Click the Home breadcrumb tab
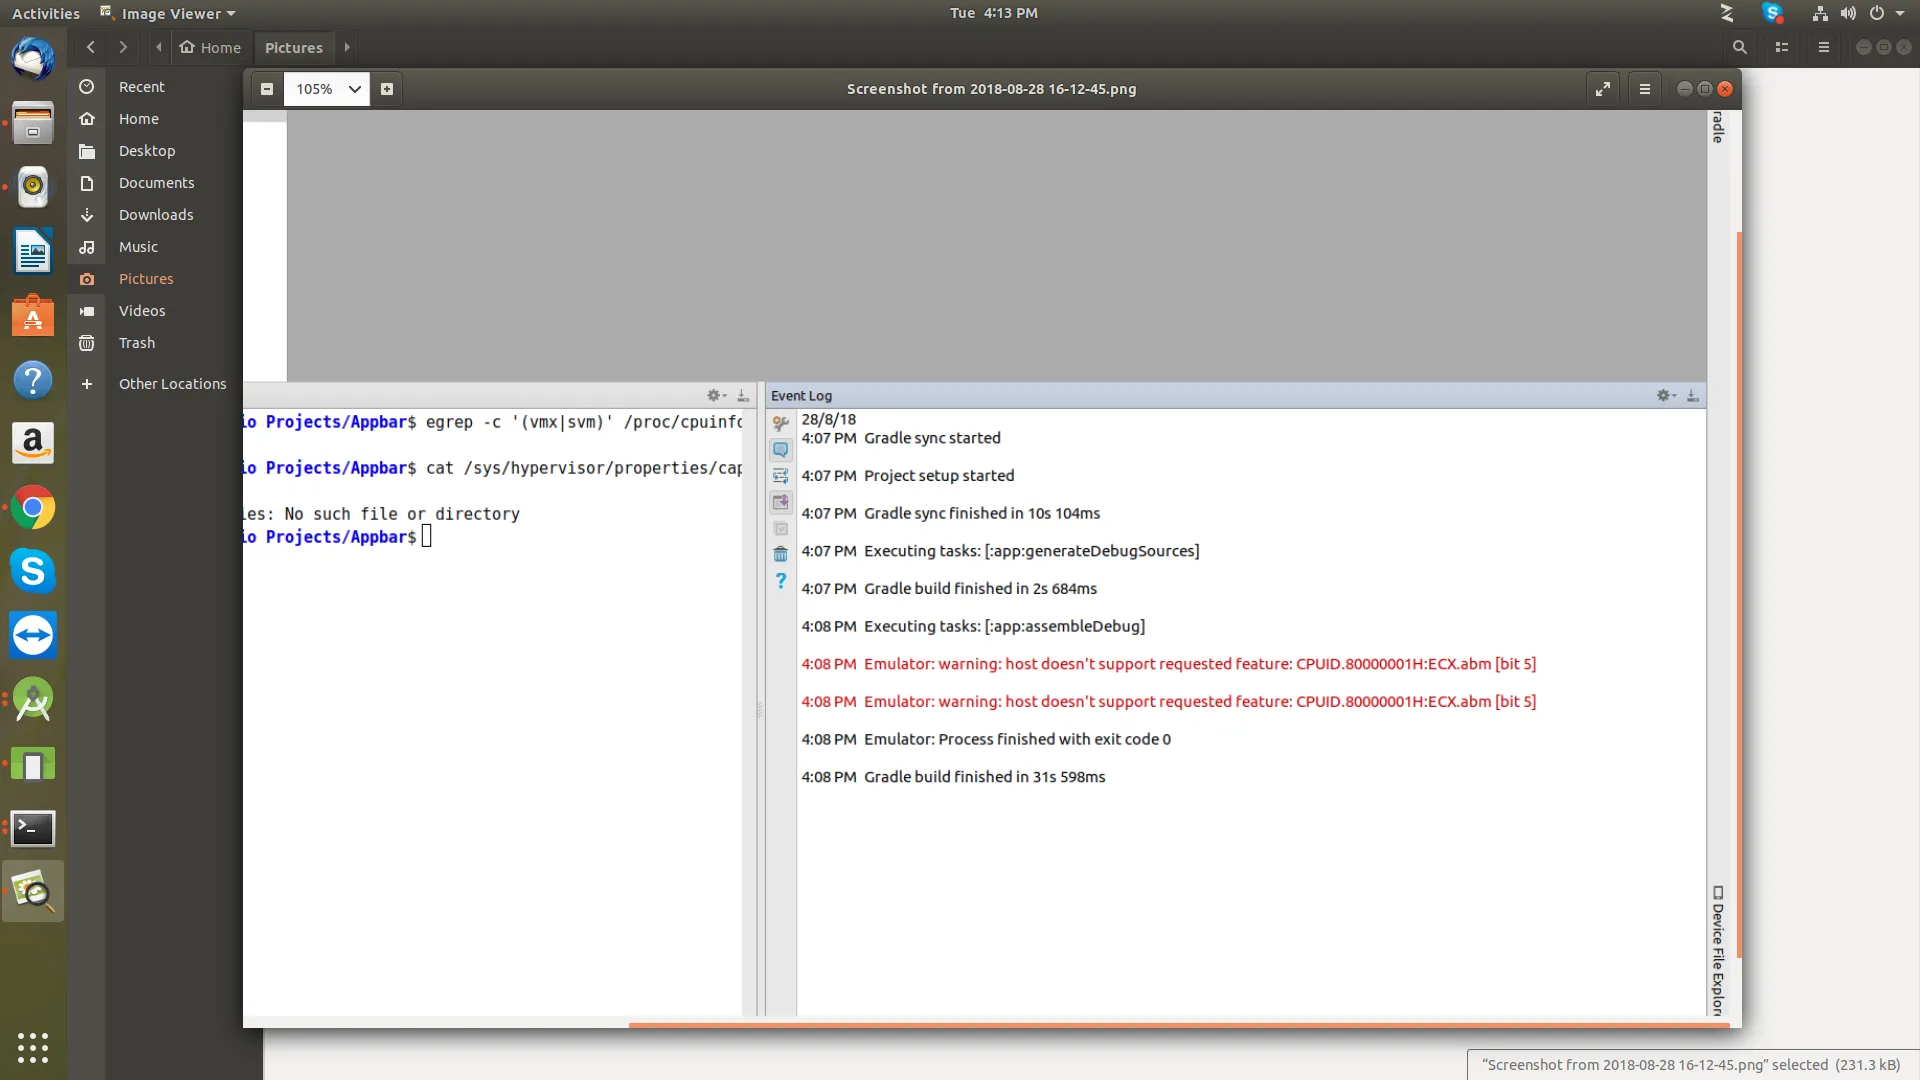 click(x=211, y=47)
